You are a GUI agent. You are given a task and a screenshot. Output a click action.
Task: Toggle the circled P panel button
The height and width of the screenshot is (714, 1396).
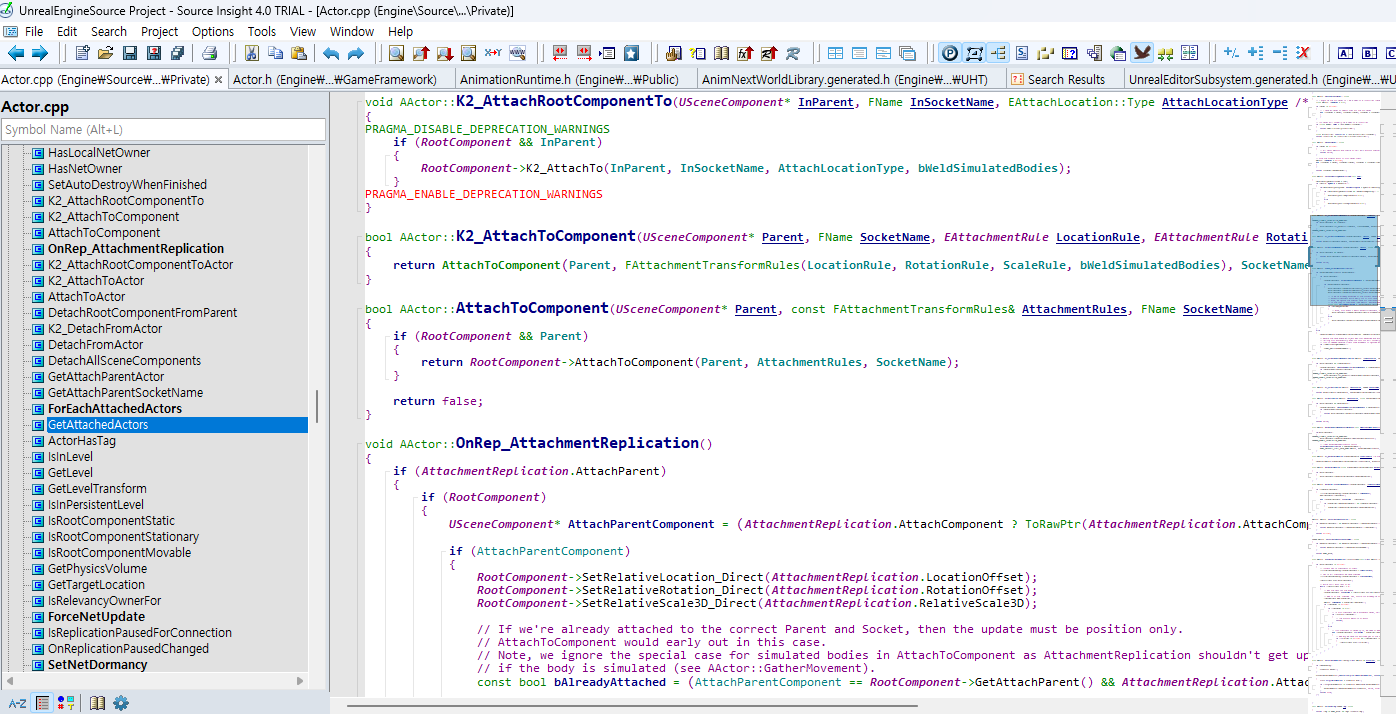click(949, 53)
